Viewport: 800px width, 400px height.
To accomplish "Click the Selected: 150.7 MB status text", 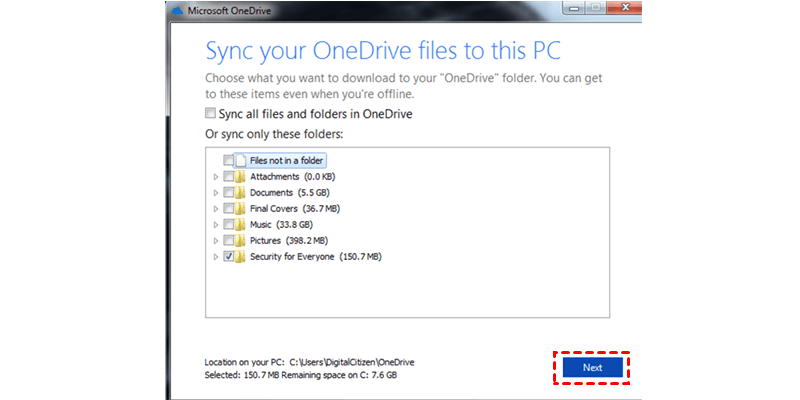I will 301,375.
